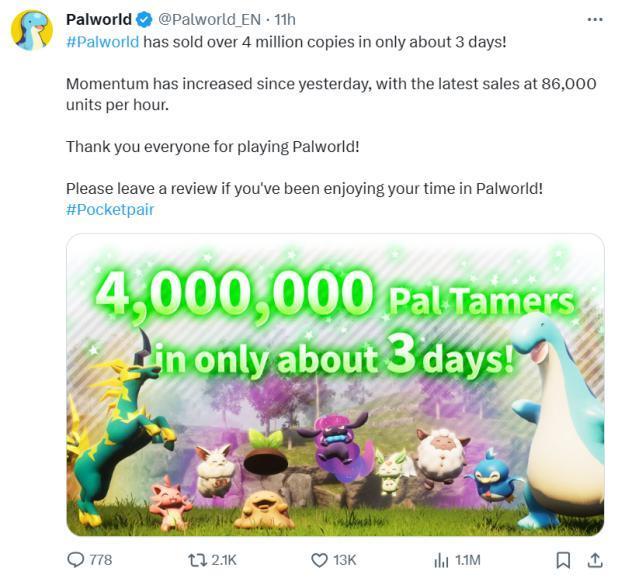Open the three-dot more options menu
Screen dimensions: 618x579
(595, 19)
